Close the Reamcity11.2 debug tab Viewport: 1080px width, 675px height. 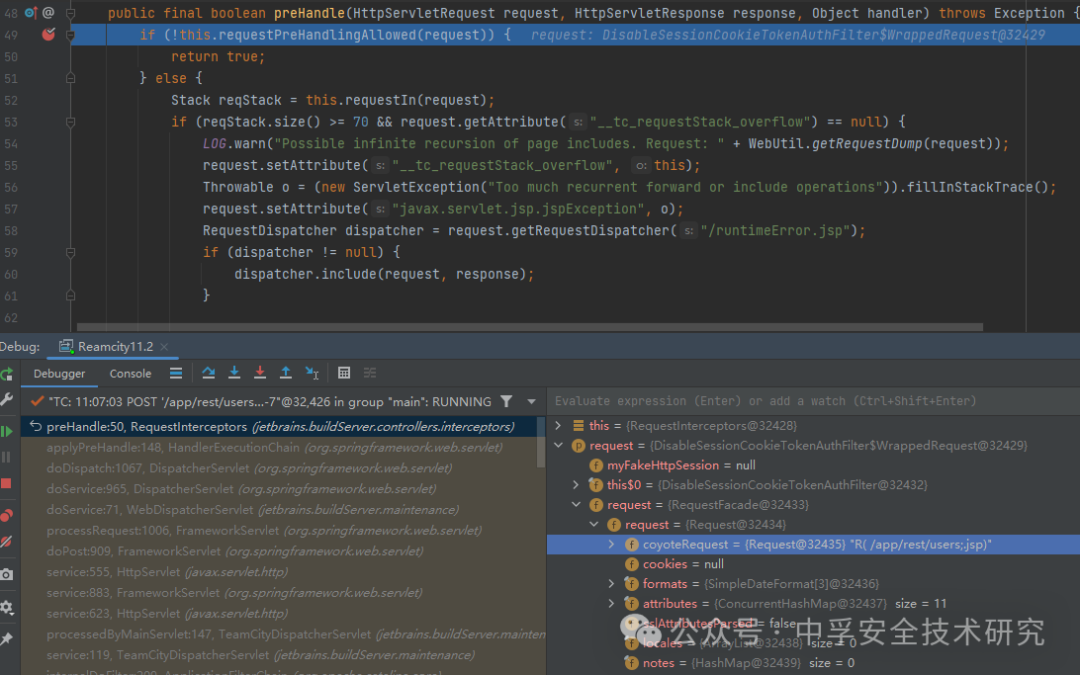pyautogui.click(x=164, y=347)
